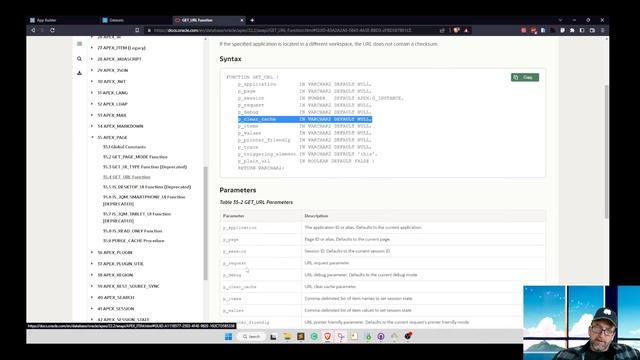This screenshot has height=360, width=640.
Task: Click the sidebar table of contents scrollbar
Action: click(205, 223)
